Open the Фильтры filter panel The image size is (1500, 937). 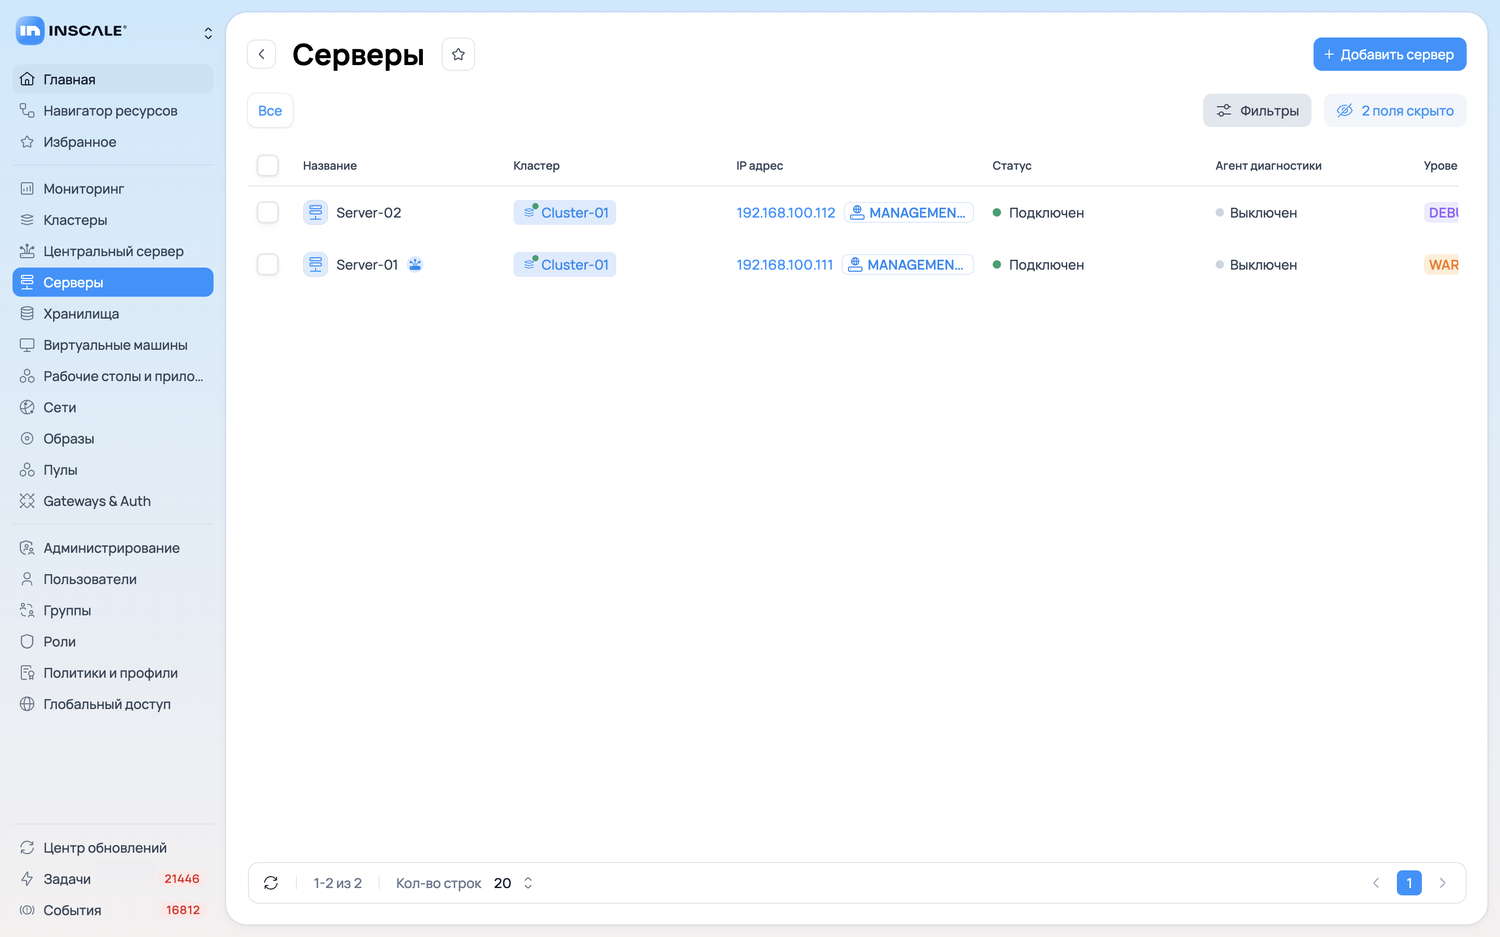coord(1257,111)
